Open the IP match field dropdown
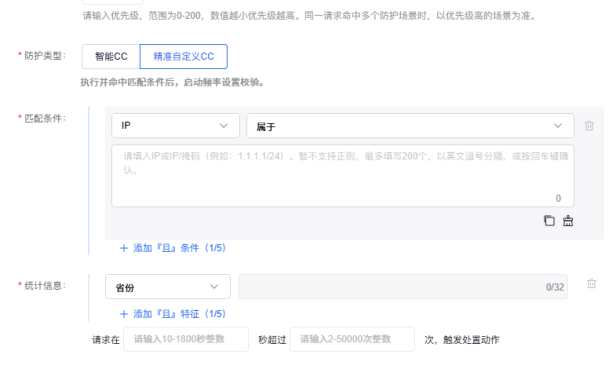Screen dimensions: 616x380 (x=175, y=126)
